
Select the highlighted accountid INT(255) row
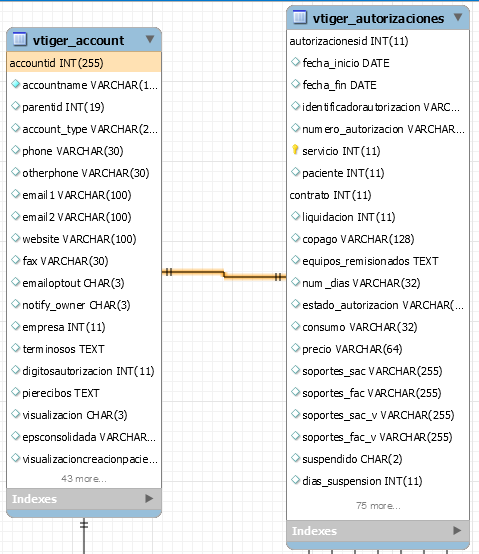(x=84, y=63)
